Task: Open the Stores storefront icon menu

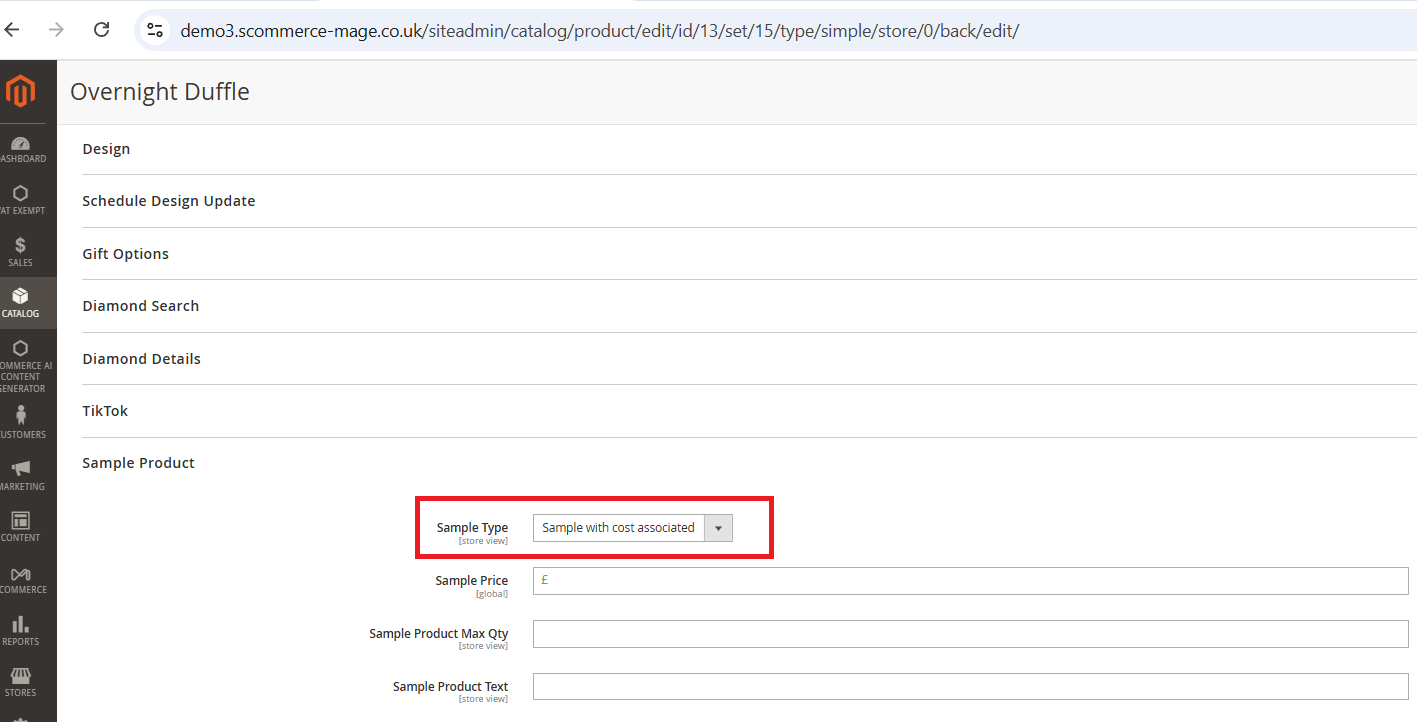Action: [20, 681]
